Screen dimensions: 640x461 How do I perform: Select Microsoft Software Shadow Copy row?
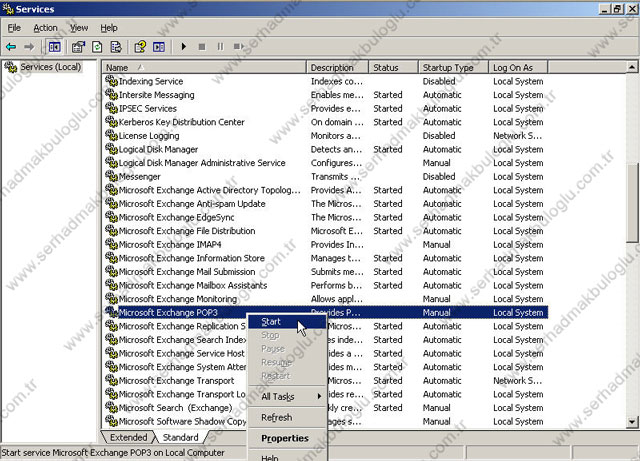pyautogui.click(x=324, y=421)
